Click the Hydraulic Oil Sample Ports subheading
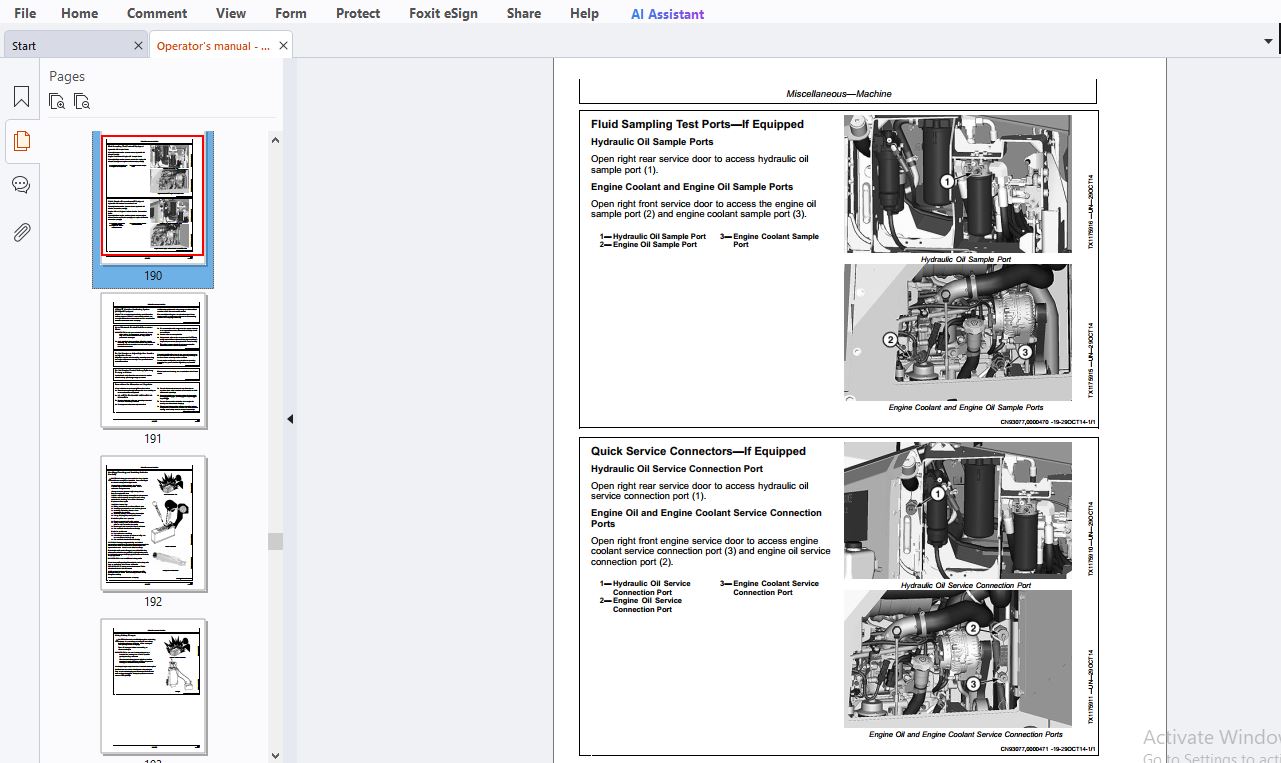This screenshot has width=1281, height=763. (x=652, y=142)
